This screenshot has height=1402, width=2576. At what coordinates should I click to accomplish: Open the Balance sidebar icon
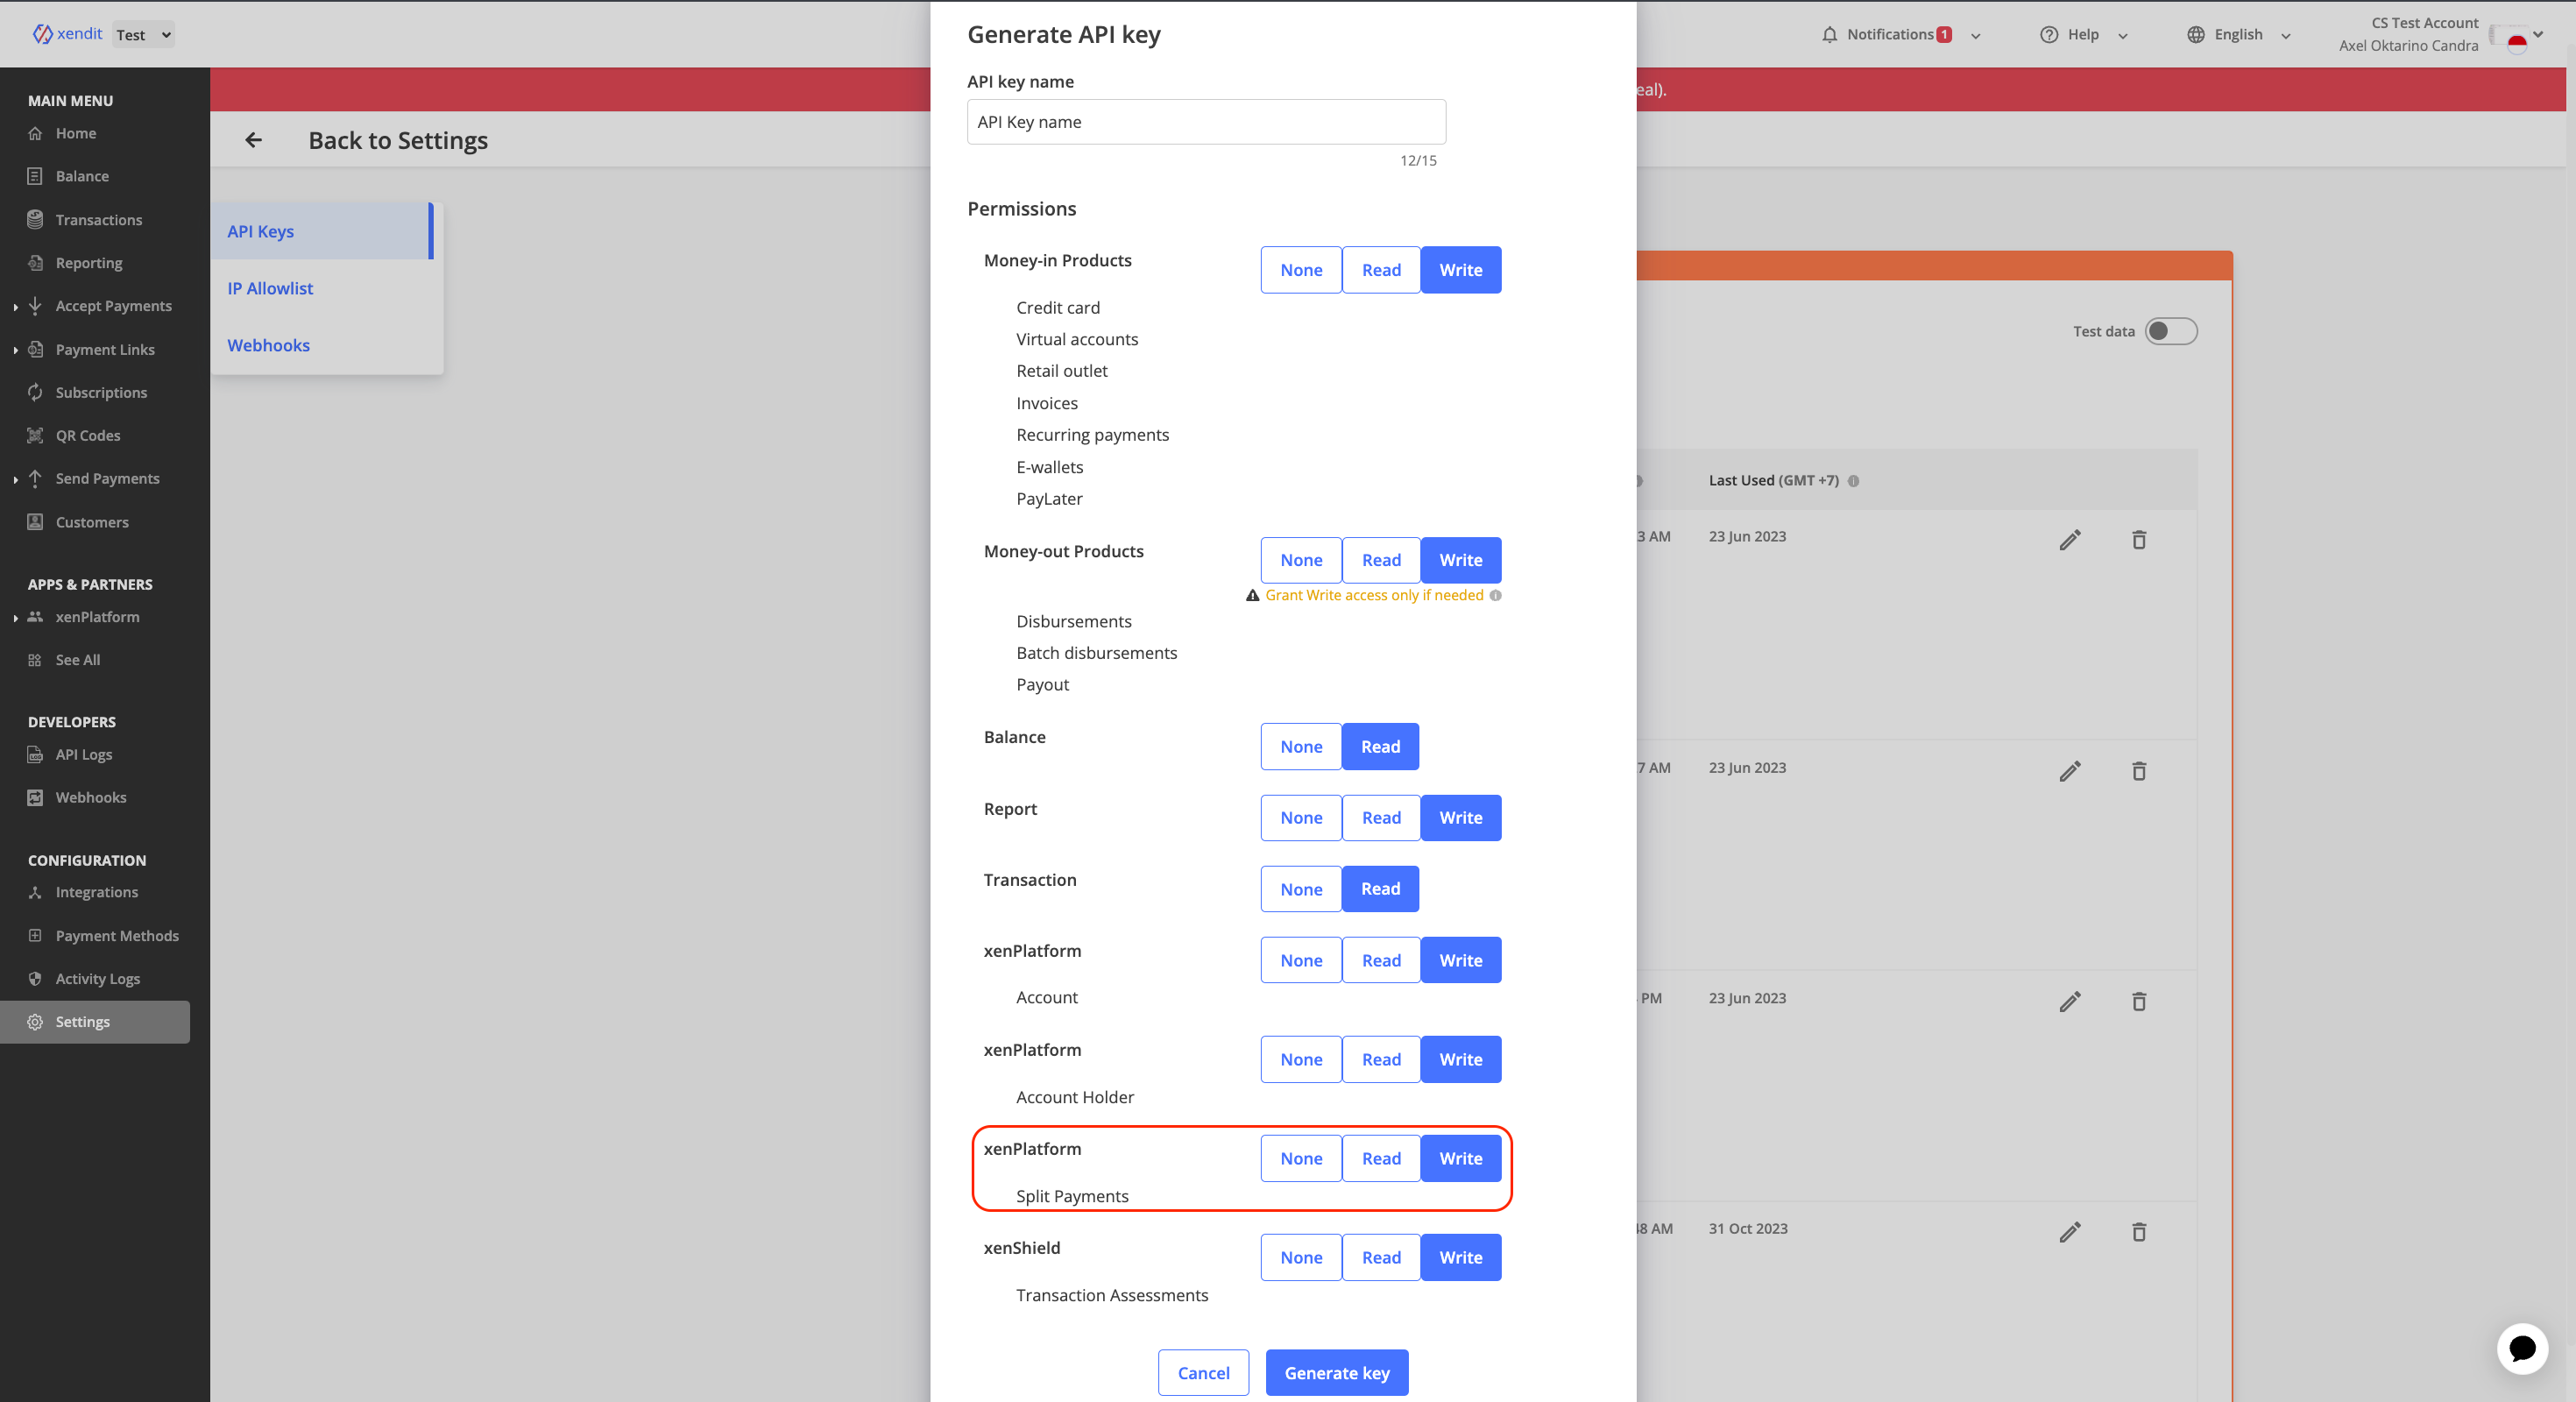(35, 176)
